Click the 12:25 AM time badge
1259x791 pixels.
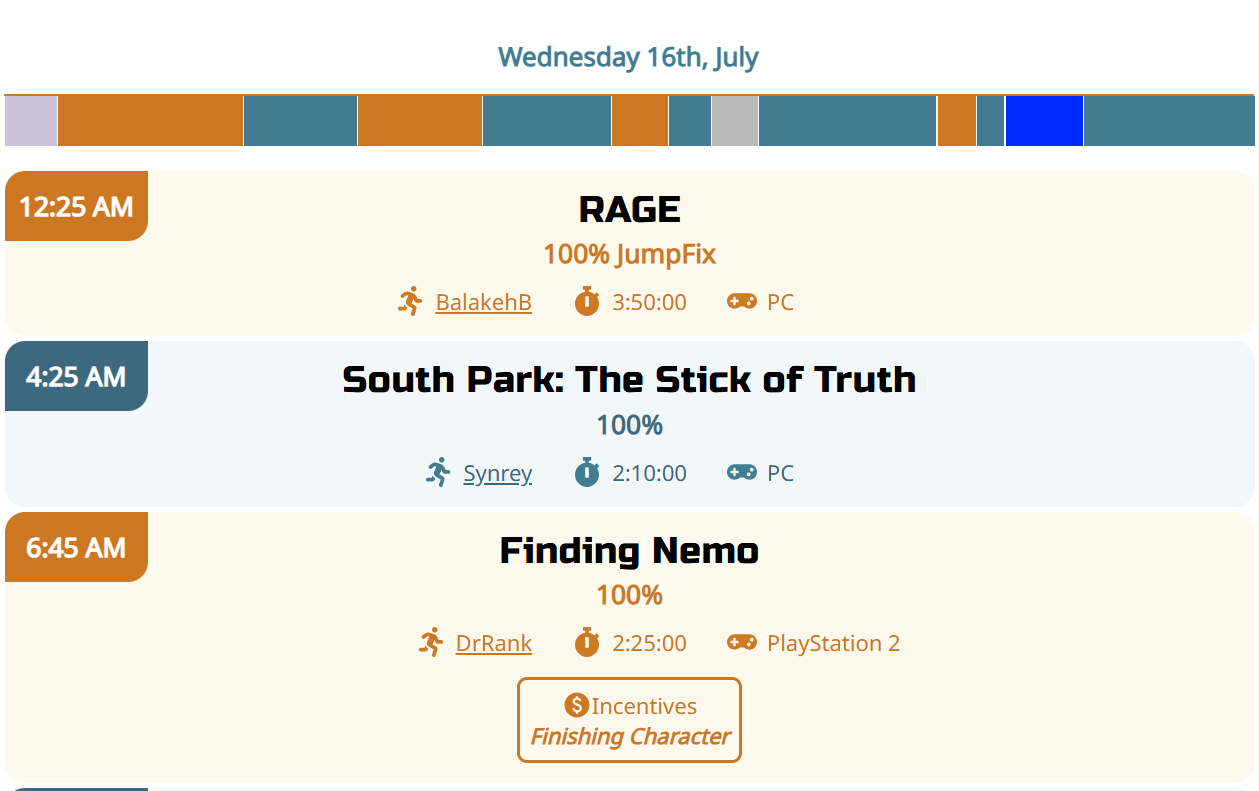[x=76, y=206]
